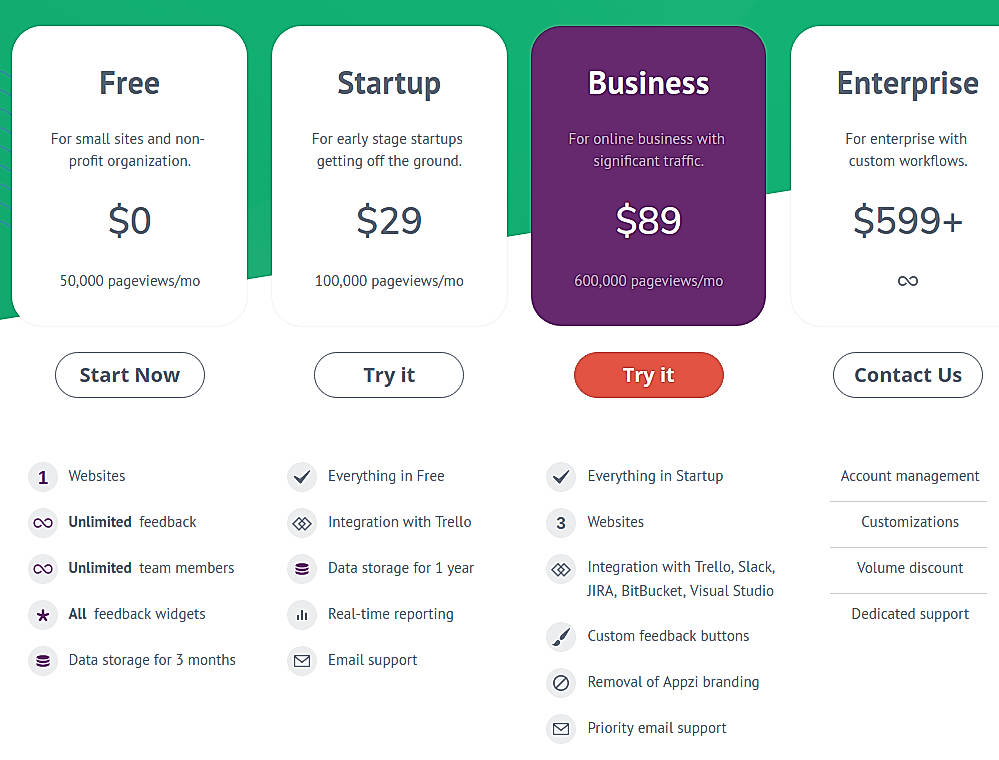Image resolution: width=999 pixels, height=760 pixels.
Task: Click the no-branding circle icon under Business
Action: tap(561, 682)
